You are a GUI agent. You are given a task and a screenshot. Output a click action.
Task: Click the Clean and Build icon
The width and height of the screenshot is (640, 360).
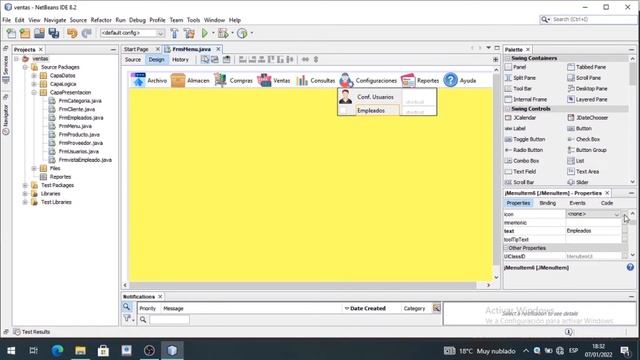coord(189,33)
